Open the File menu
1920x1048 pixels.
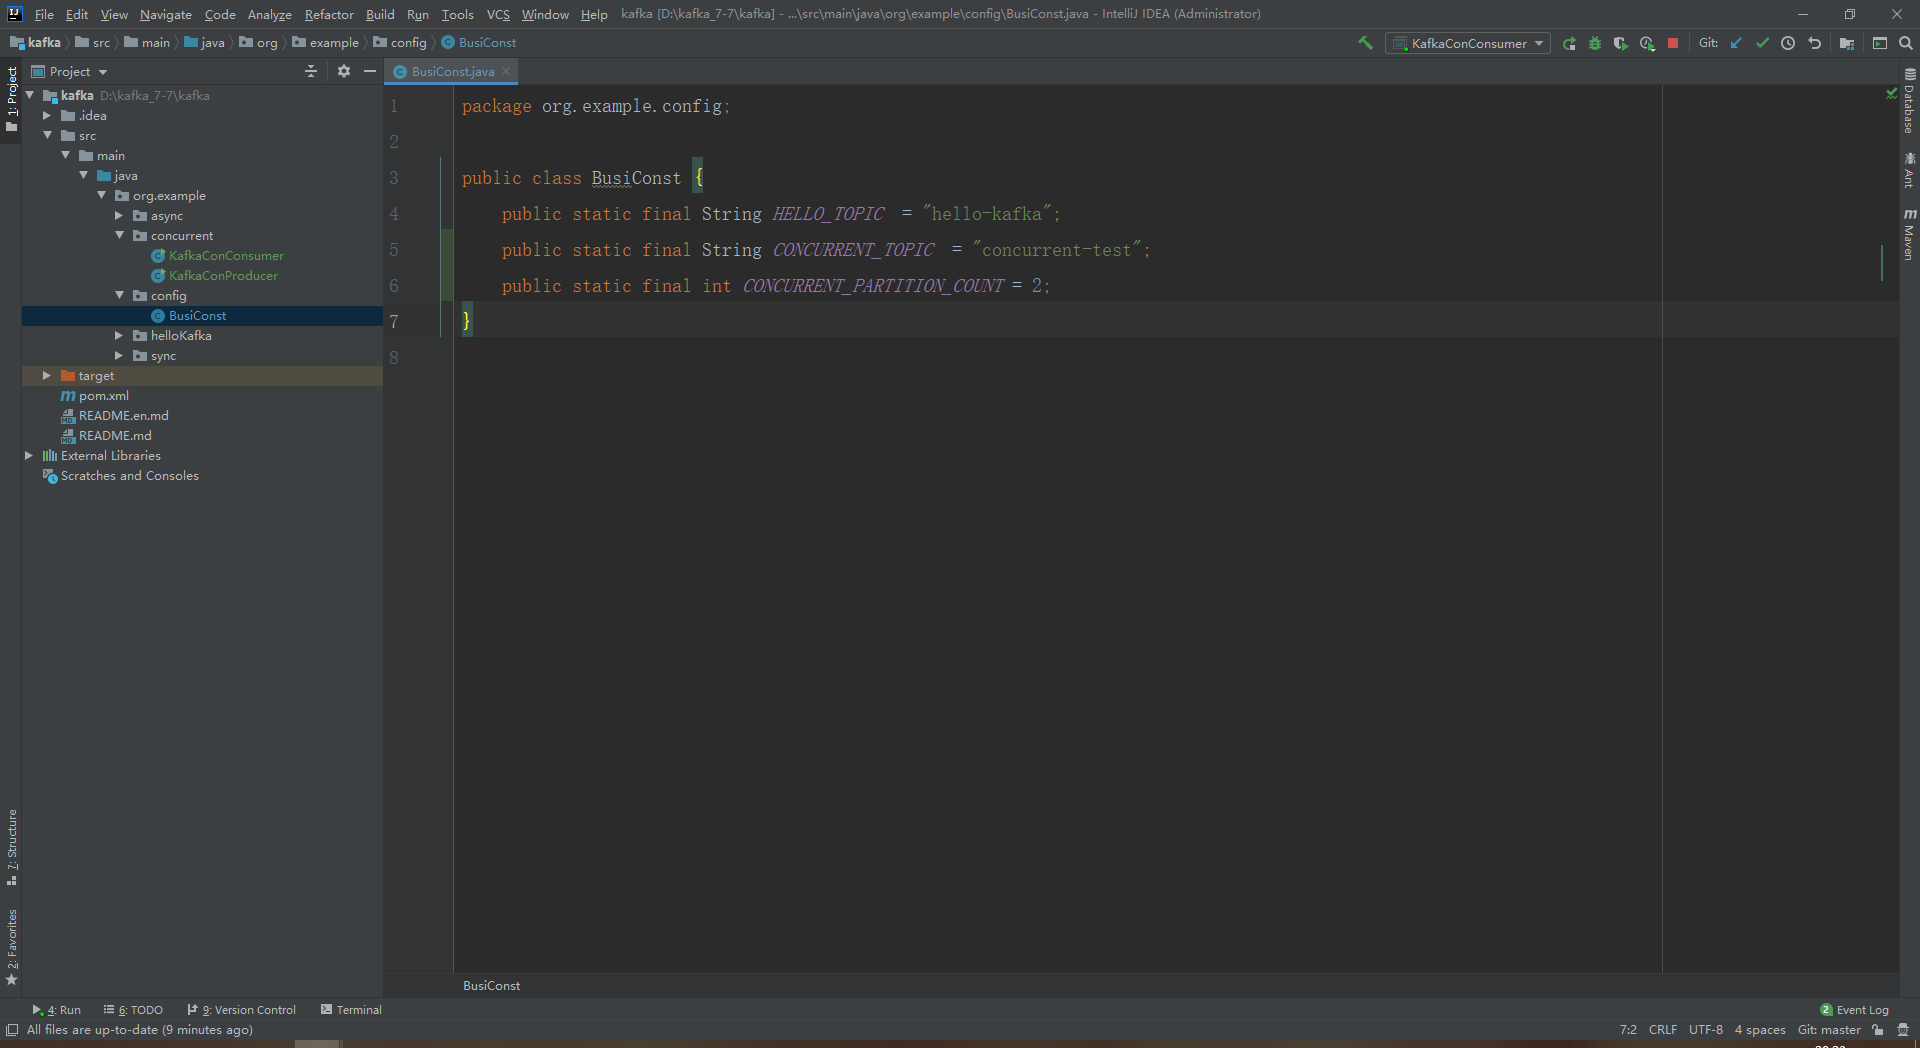point(44,14)
